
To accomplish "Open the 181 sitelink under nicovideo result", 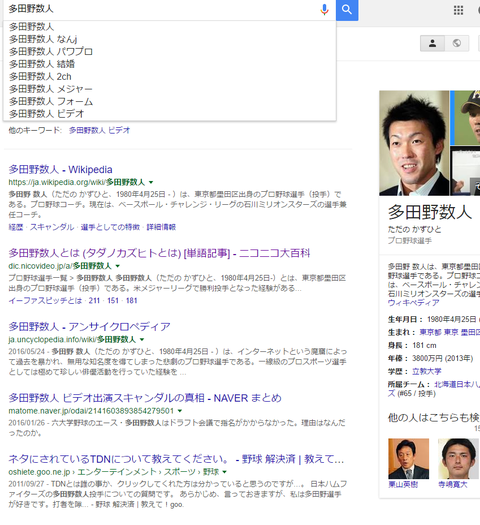I will click(132, 301).
